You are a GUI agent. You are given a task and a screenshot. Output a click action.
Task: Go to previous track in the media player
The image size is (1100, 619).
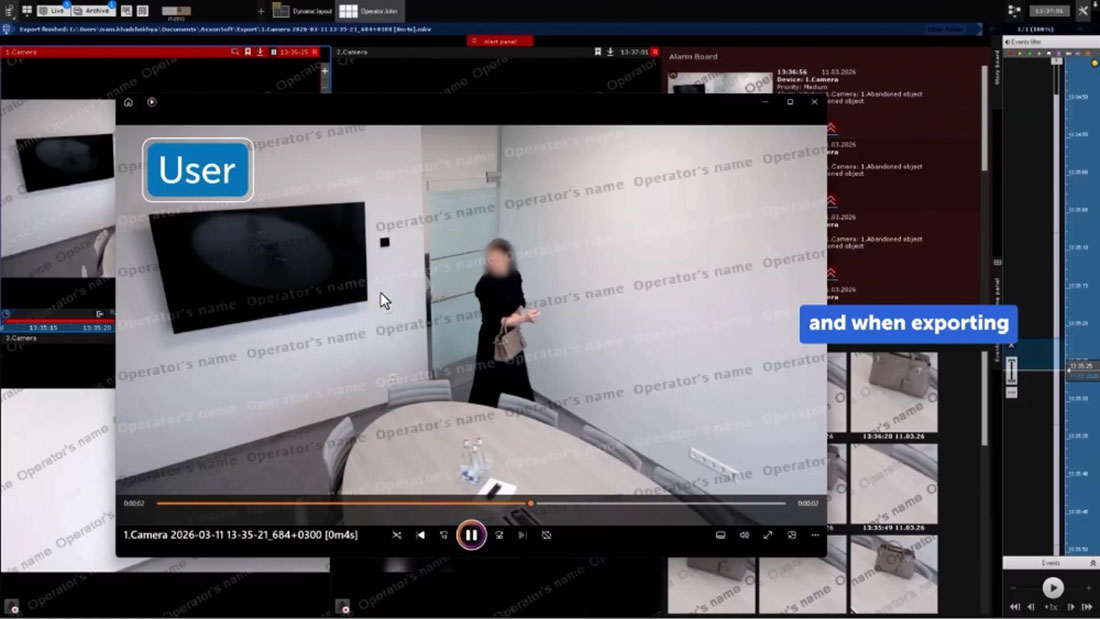(420, 535)
